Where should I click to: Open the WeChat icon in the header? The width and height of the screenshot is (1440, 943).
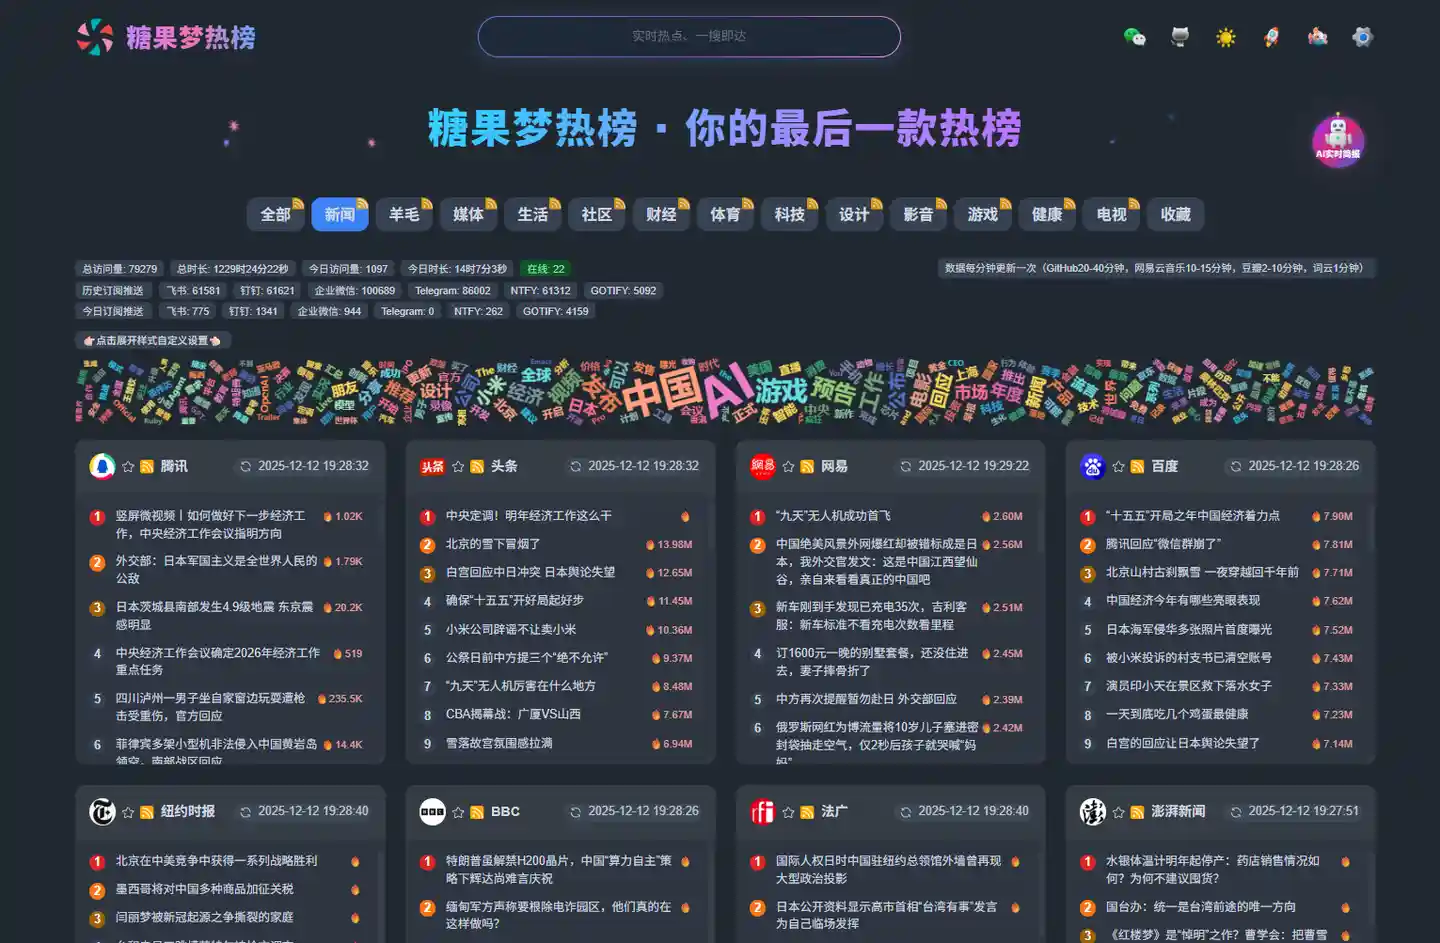[x=1134, y=37]
